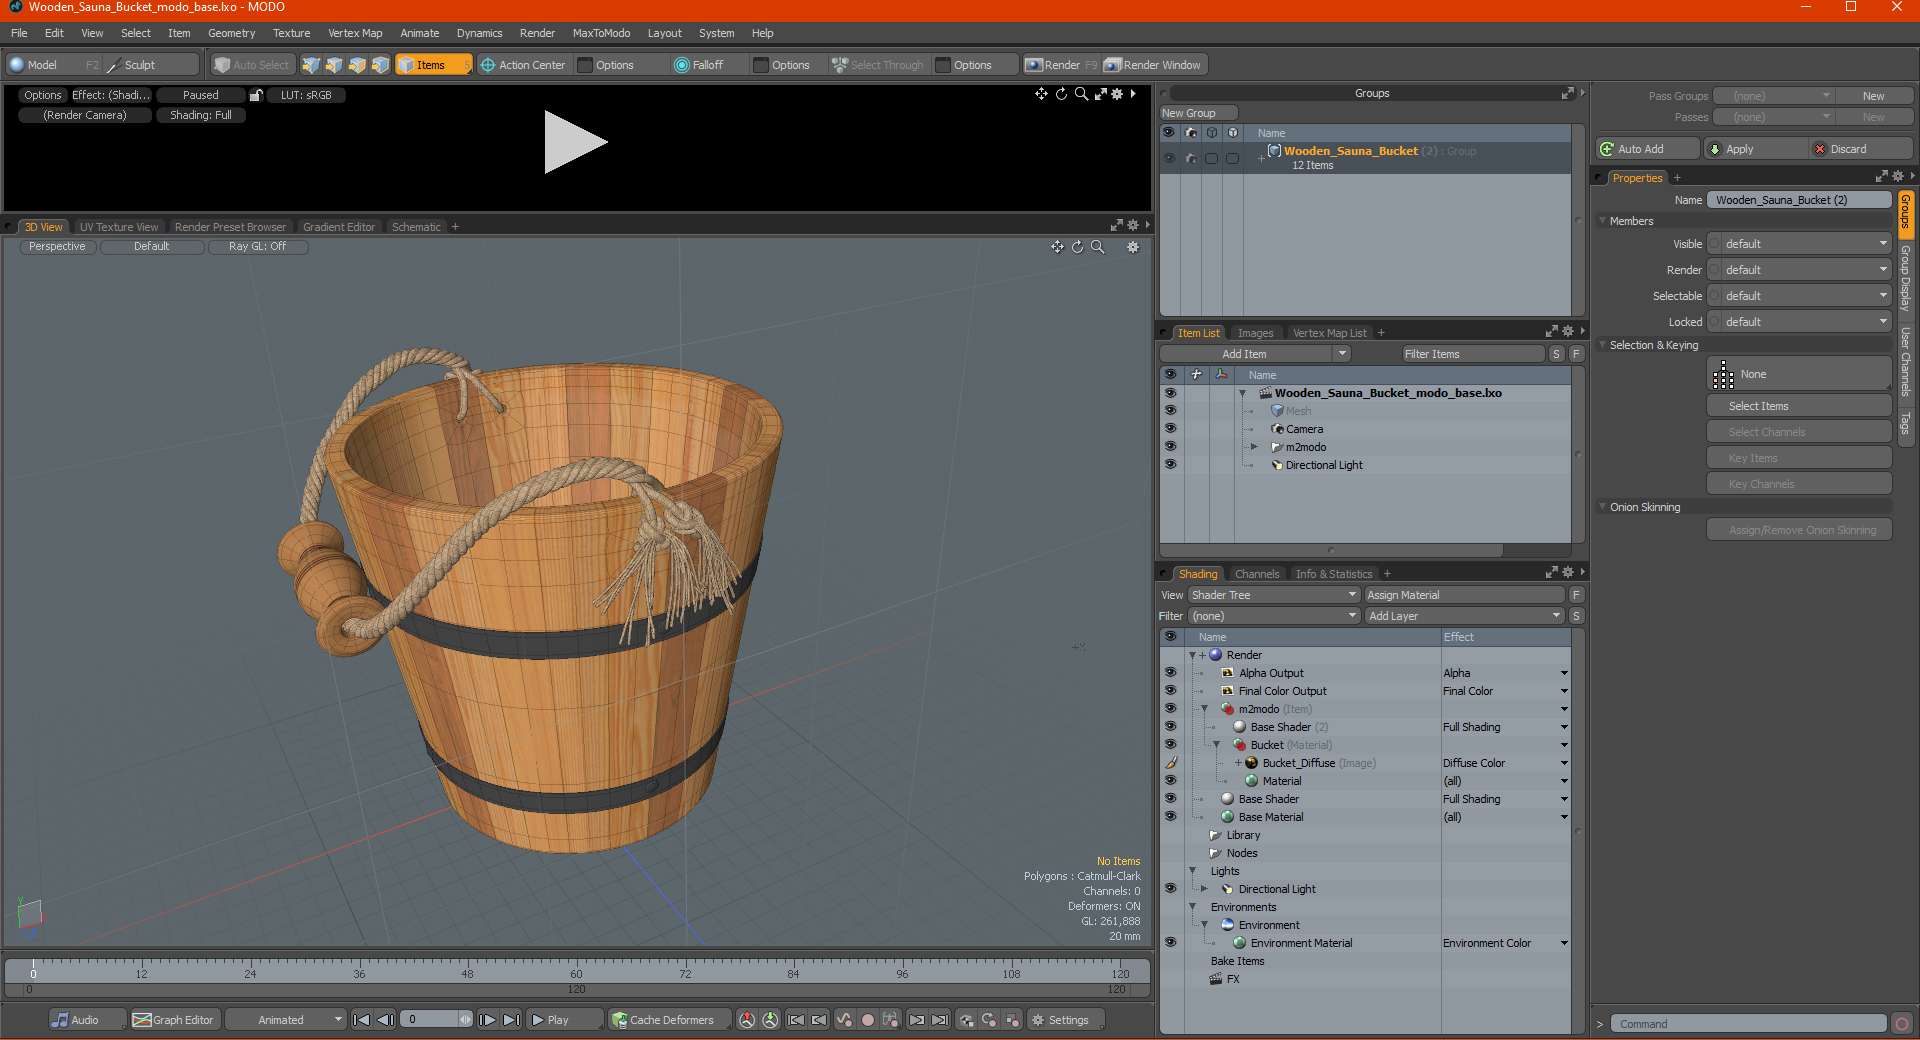The width and height of the screenshot is (1920, 1040).
Task: Open timeline Settings gear
Action: coord(1038,1020)
